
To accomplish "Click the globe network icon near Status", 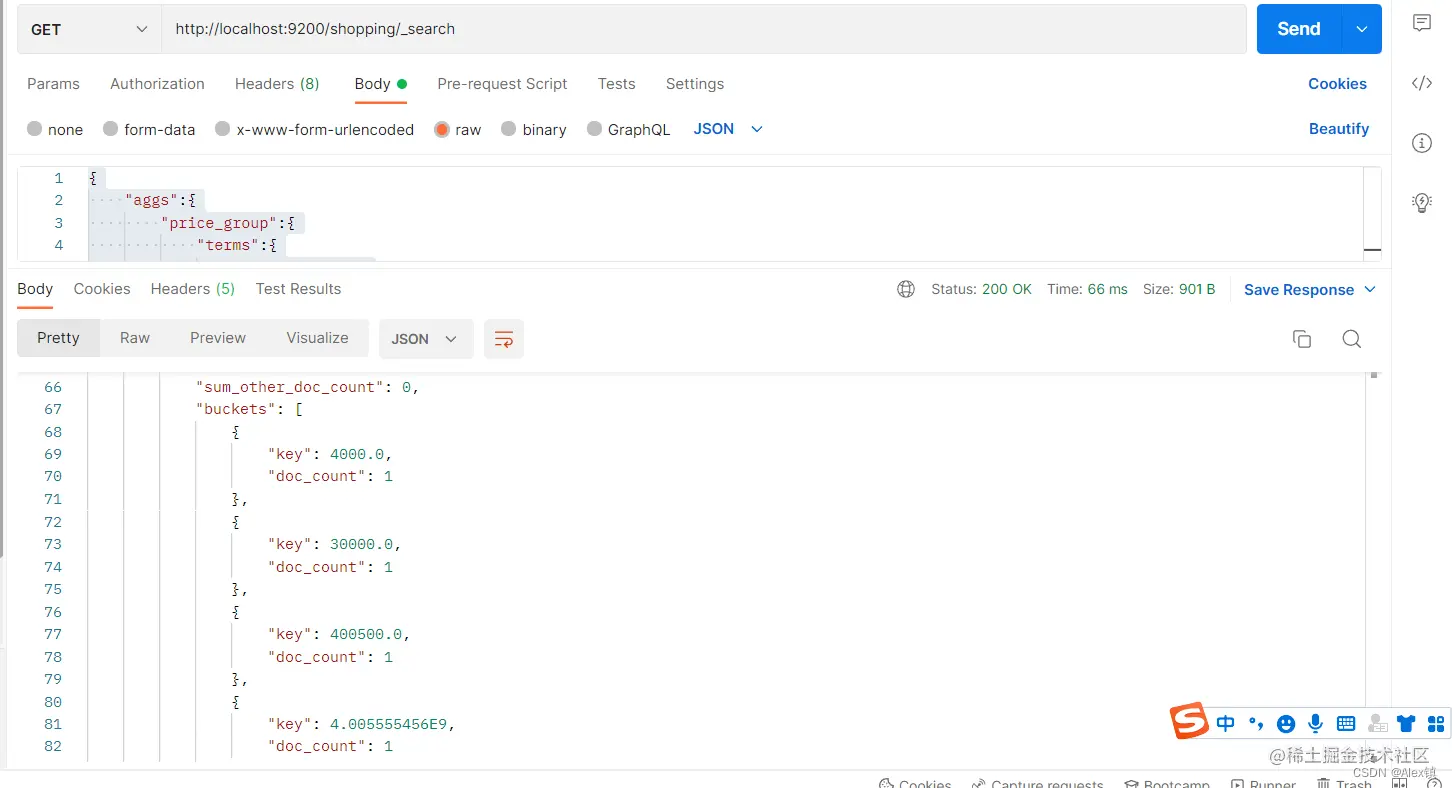I will point(906,289).
